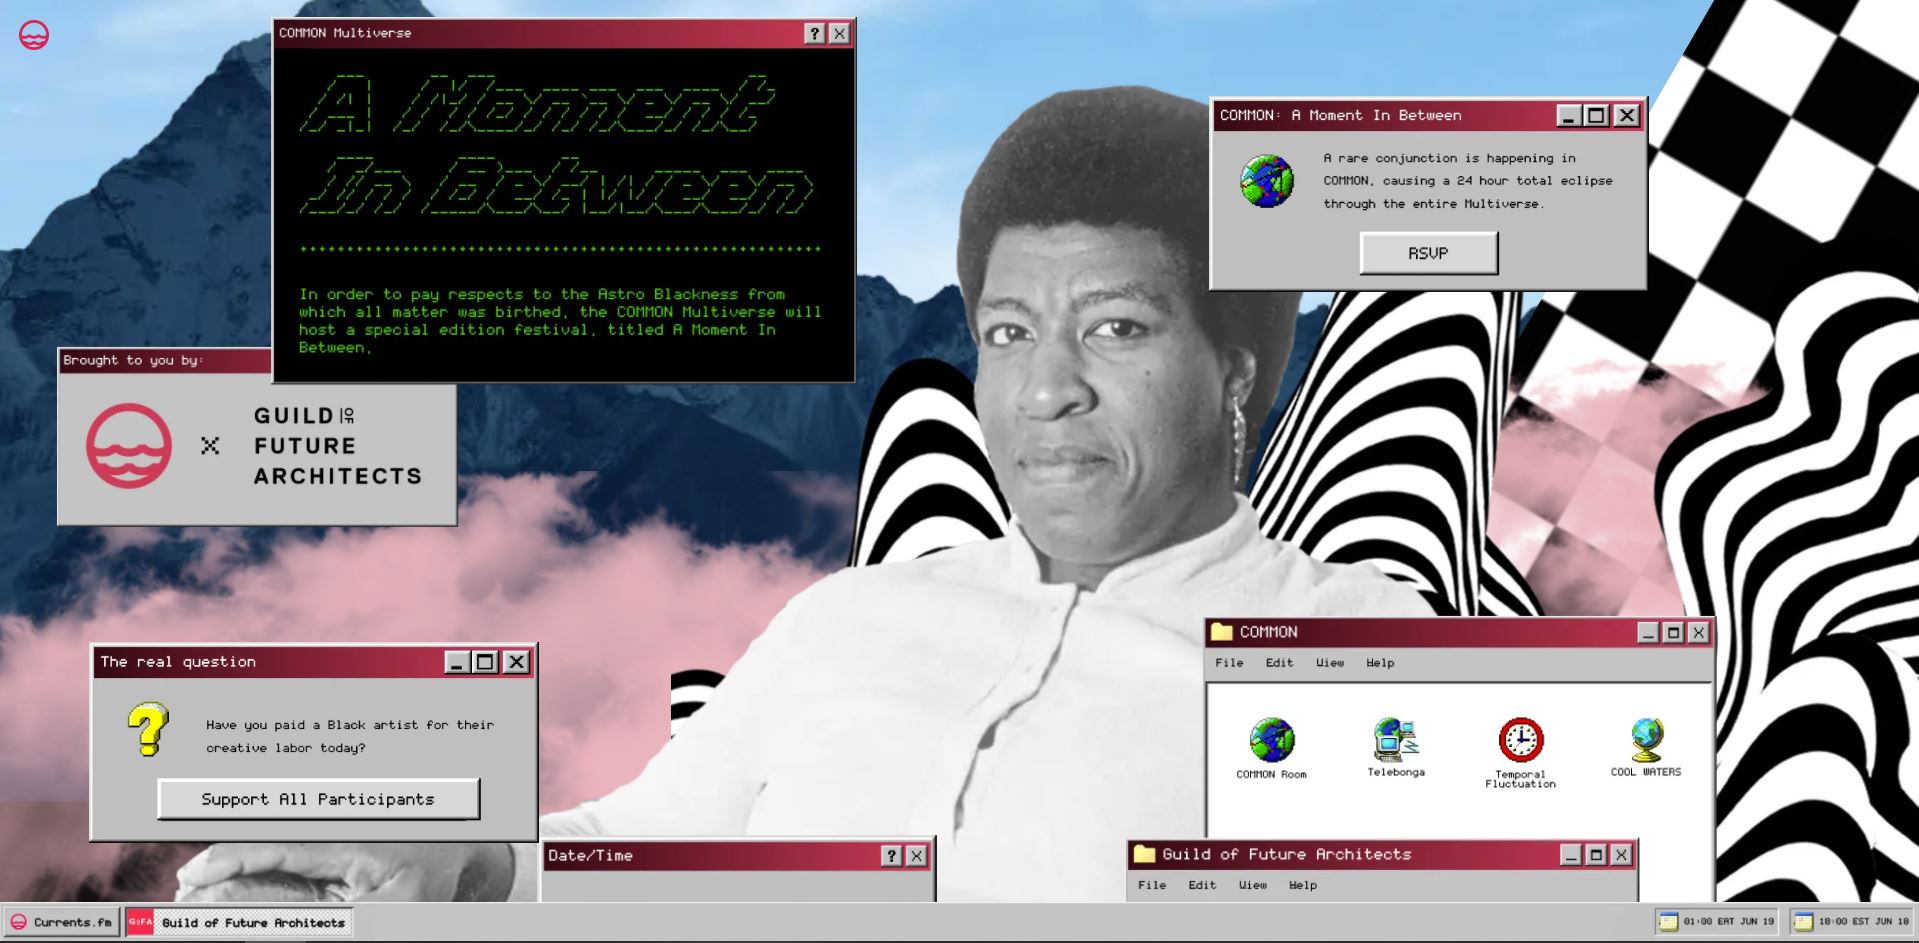Open View menu in Guild of Future Architects window
Image resolution: width=1919 pixels, height=943 pixels.
(1253, 885)
